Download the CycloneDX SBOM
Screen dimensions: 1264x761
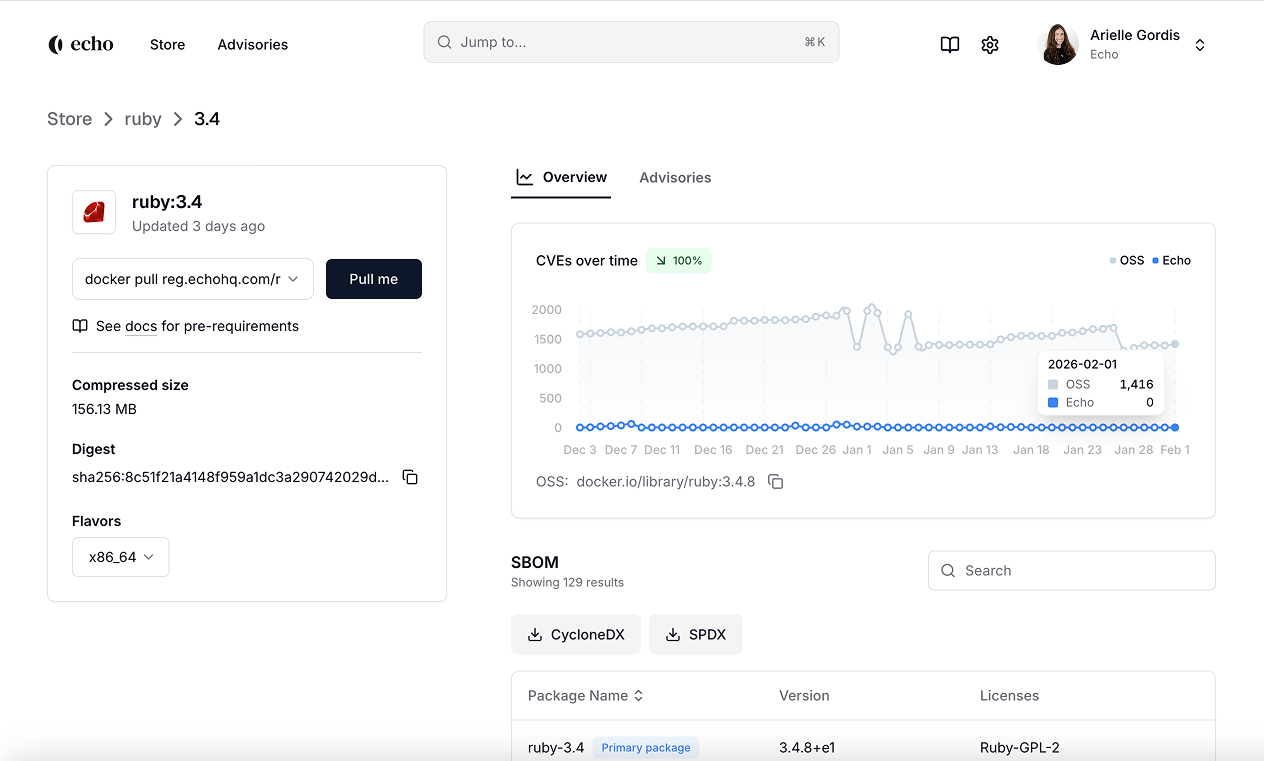[x=576, y=634]
